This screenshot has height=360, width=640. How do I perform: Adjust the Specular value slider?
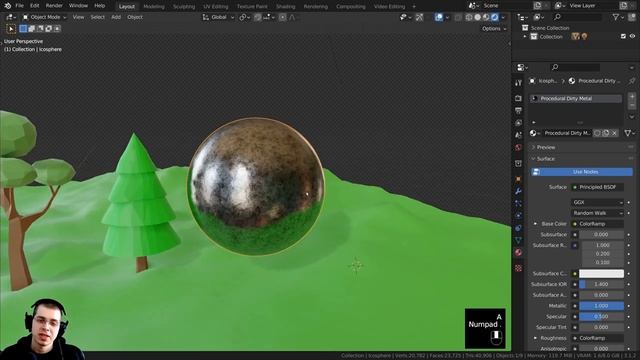click(x=601, y=316)
